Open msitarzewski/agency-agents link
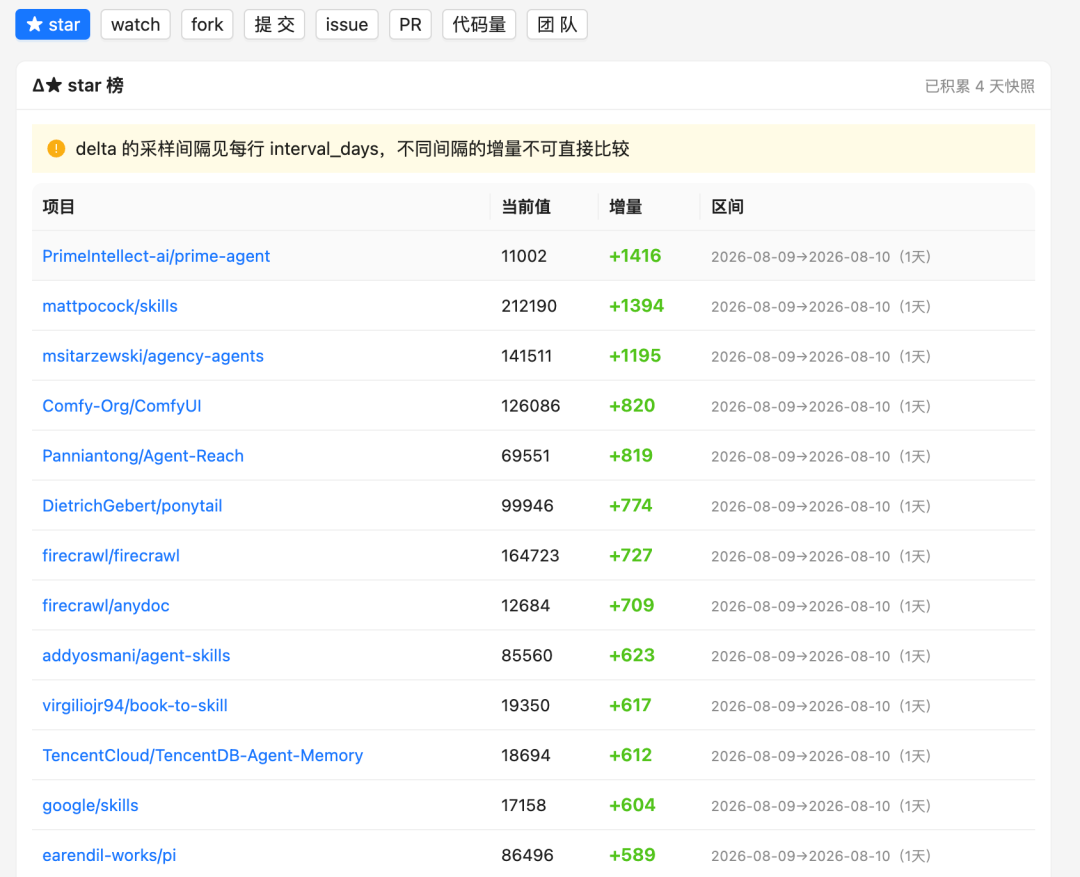Screen dimensions: 1080x877 153,356
